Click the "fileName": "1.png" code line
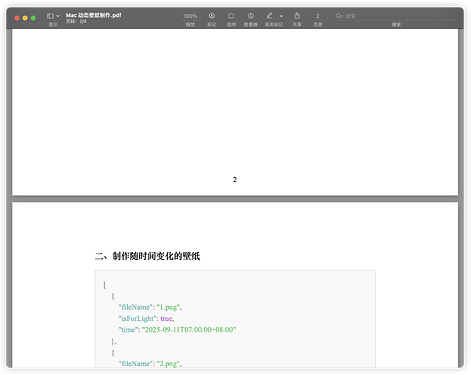 tap(150, 307)
